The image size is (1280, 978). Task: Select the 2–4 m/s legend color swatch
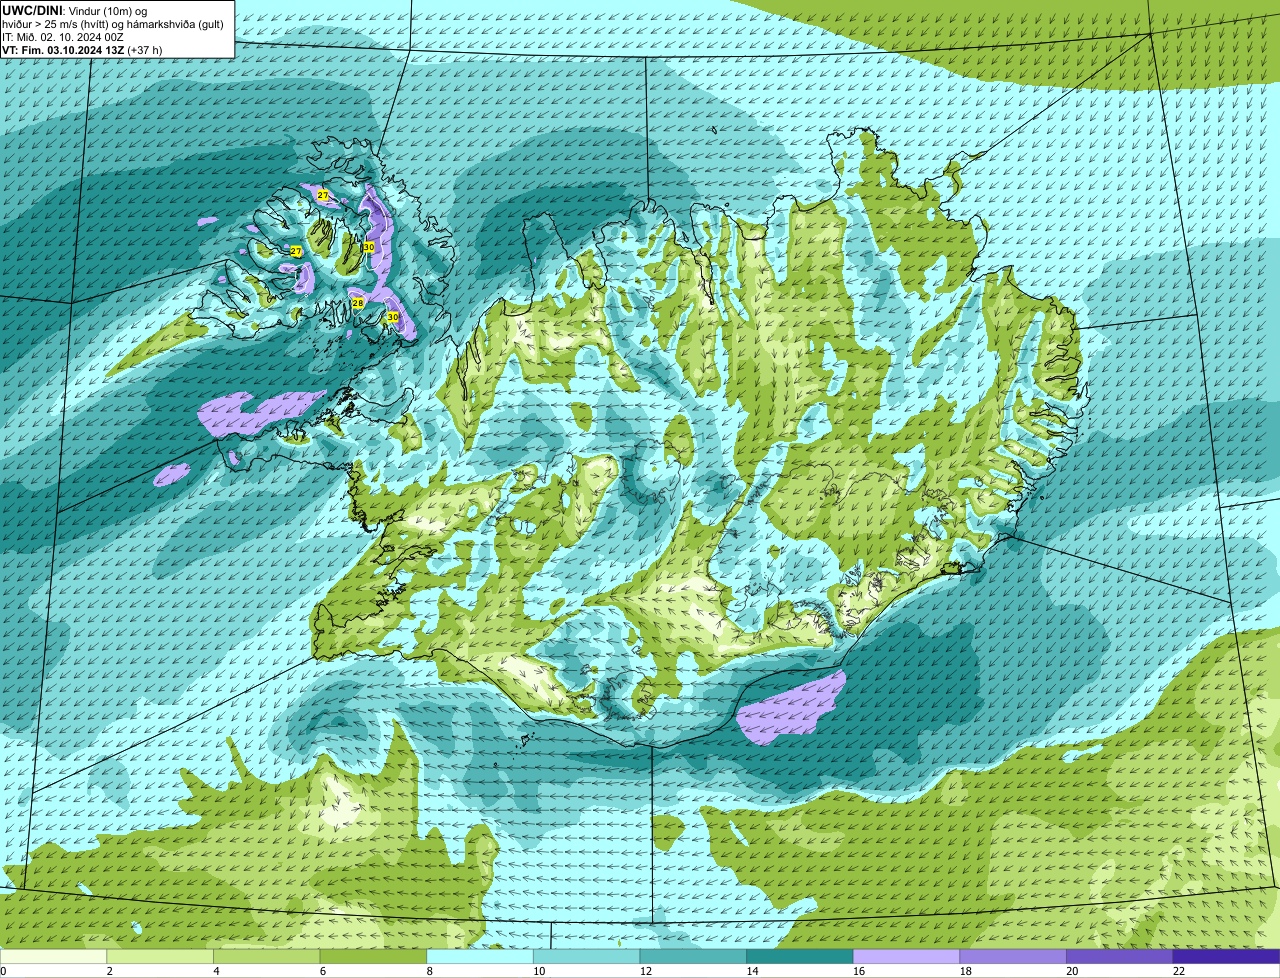(x=160, y=957)
